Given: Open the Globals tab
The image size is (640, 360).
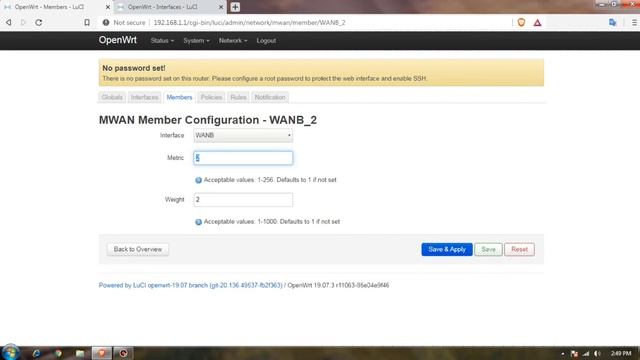Looking at the screenshot, I should click(x=112, y=97).
